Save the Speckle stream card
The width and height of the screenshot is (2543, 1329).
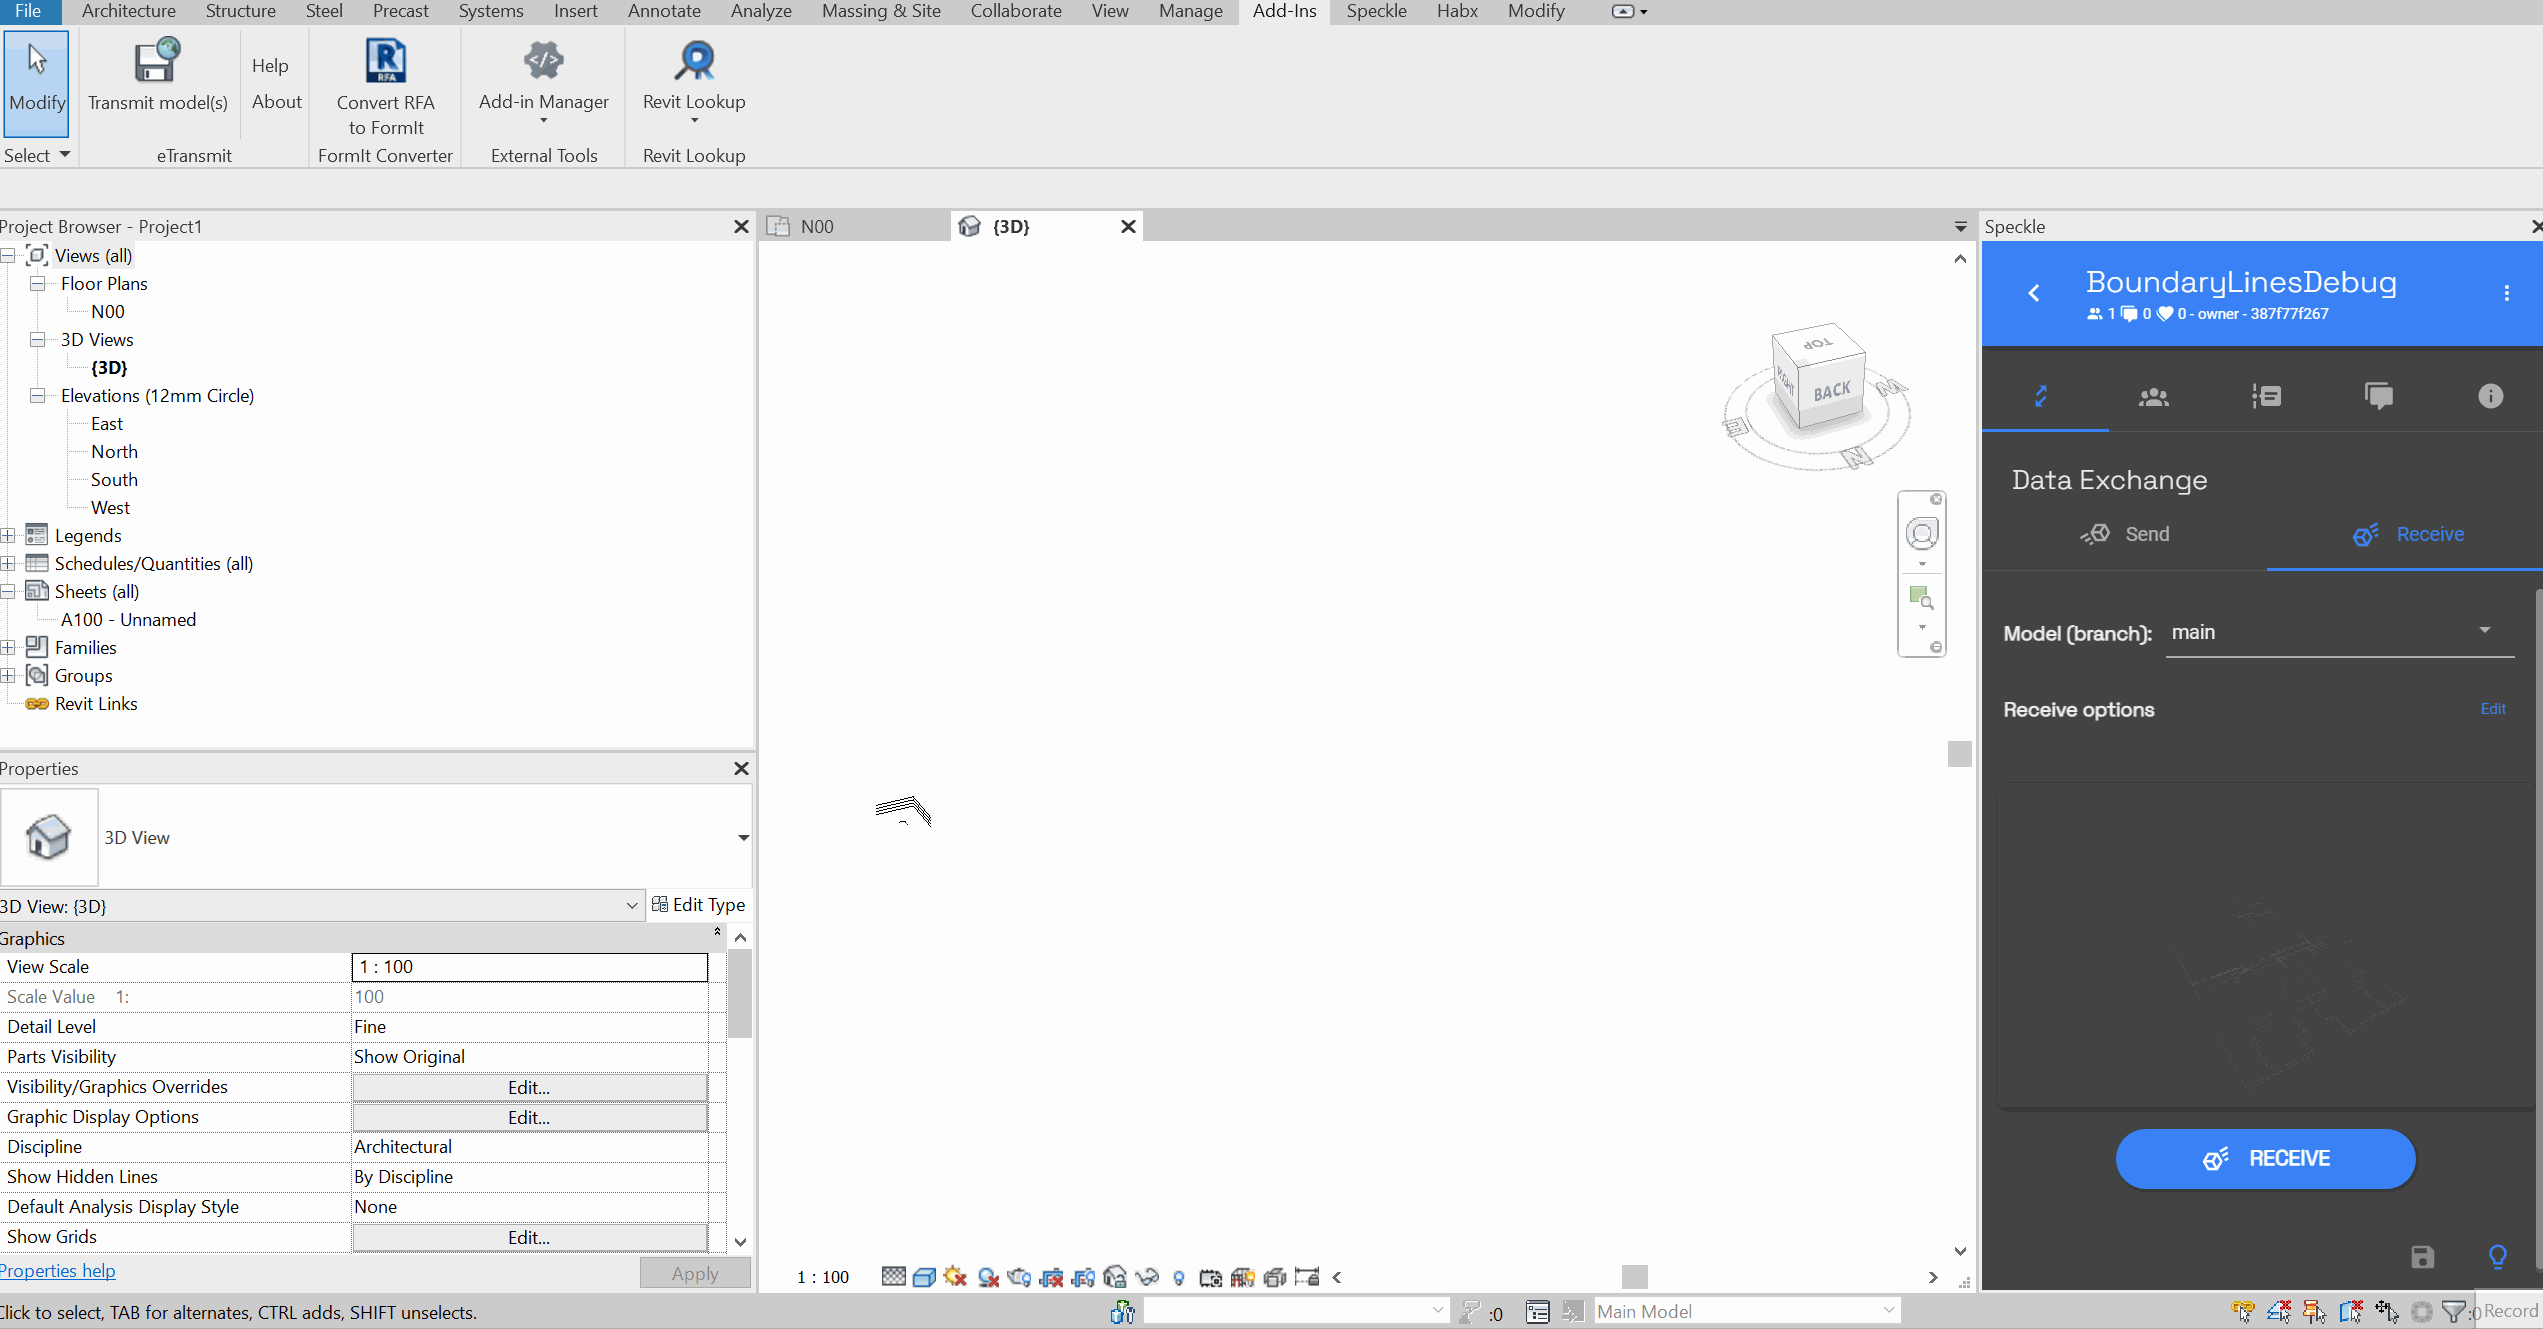2422,1257
